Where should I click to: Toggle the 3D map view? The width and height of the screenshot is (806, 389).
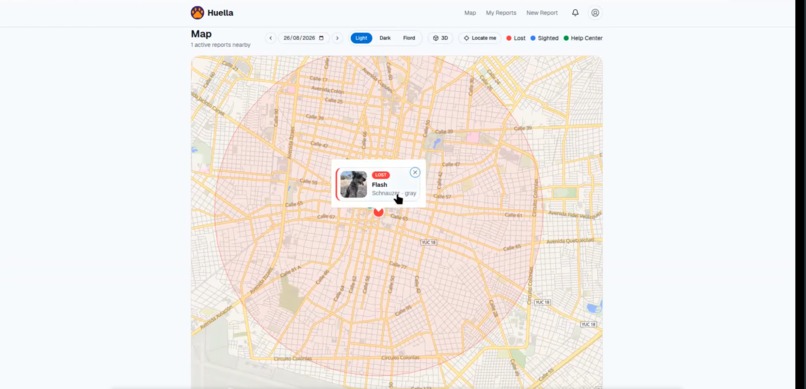pos(441,38)
